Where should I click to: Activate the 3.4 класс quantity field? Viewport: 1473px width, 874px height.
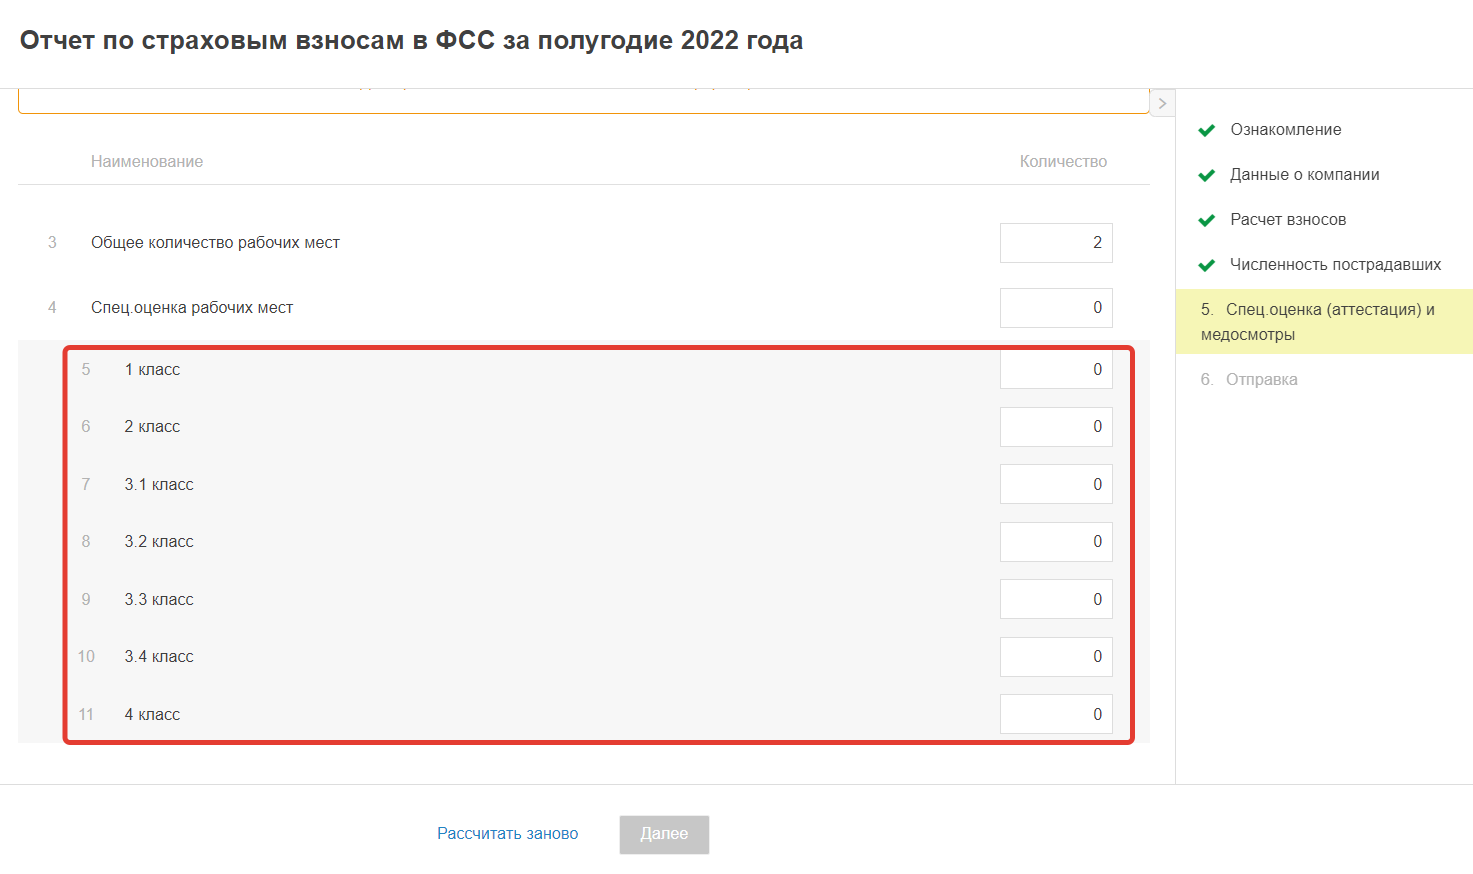[x=1056, y=657]
